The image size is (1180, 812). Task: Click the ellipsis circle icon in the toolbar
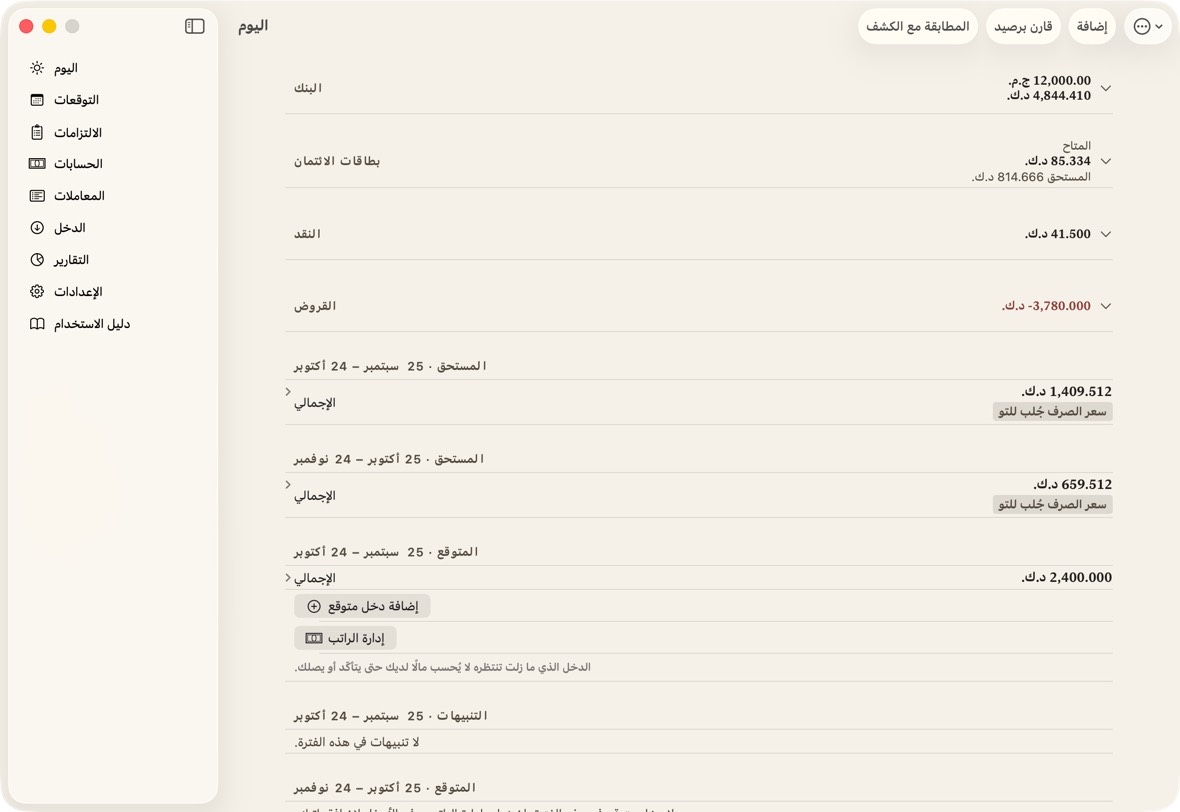point(1142,26)
